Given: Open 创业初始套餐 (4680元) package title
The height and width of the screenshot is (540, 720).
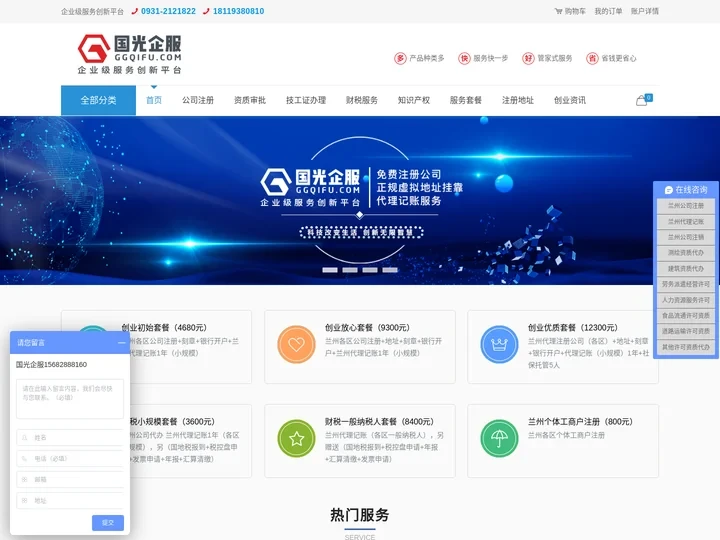Looking at the screenshot, I should pos(164,327).
